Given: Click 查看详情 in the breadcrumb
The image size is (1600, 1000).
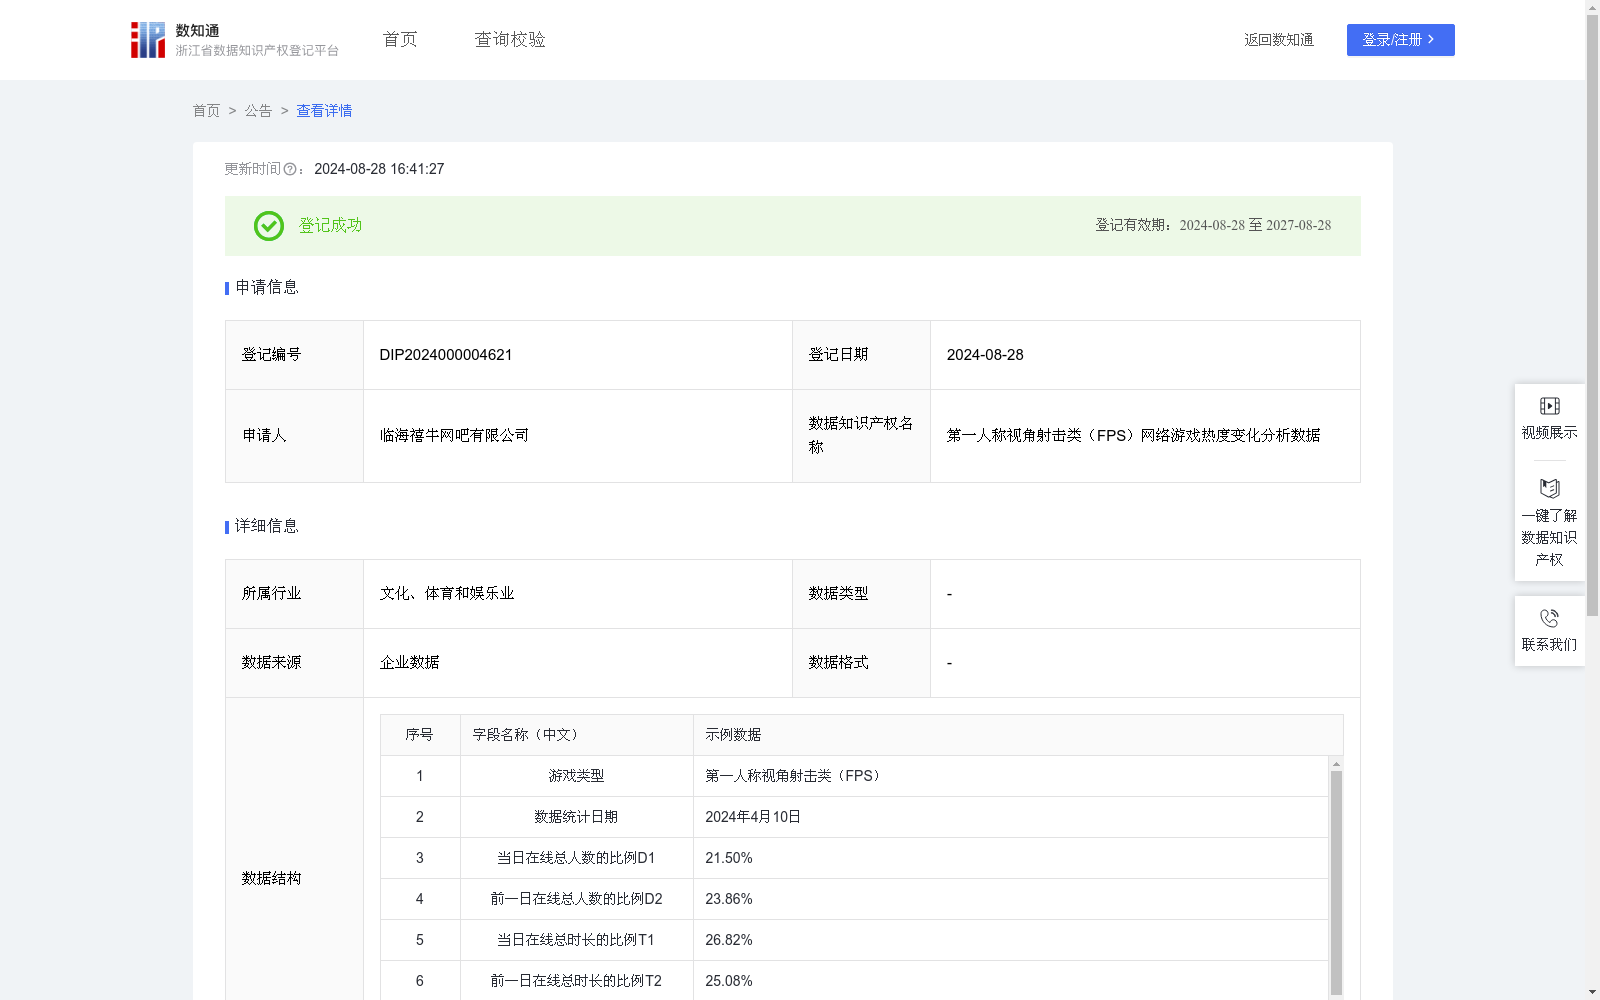Looking at the screenshot, I should click(x=324, y=111).
